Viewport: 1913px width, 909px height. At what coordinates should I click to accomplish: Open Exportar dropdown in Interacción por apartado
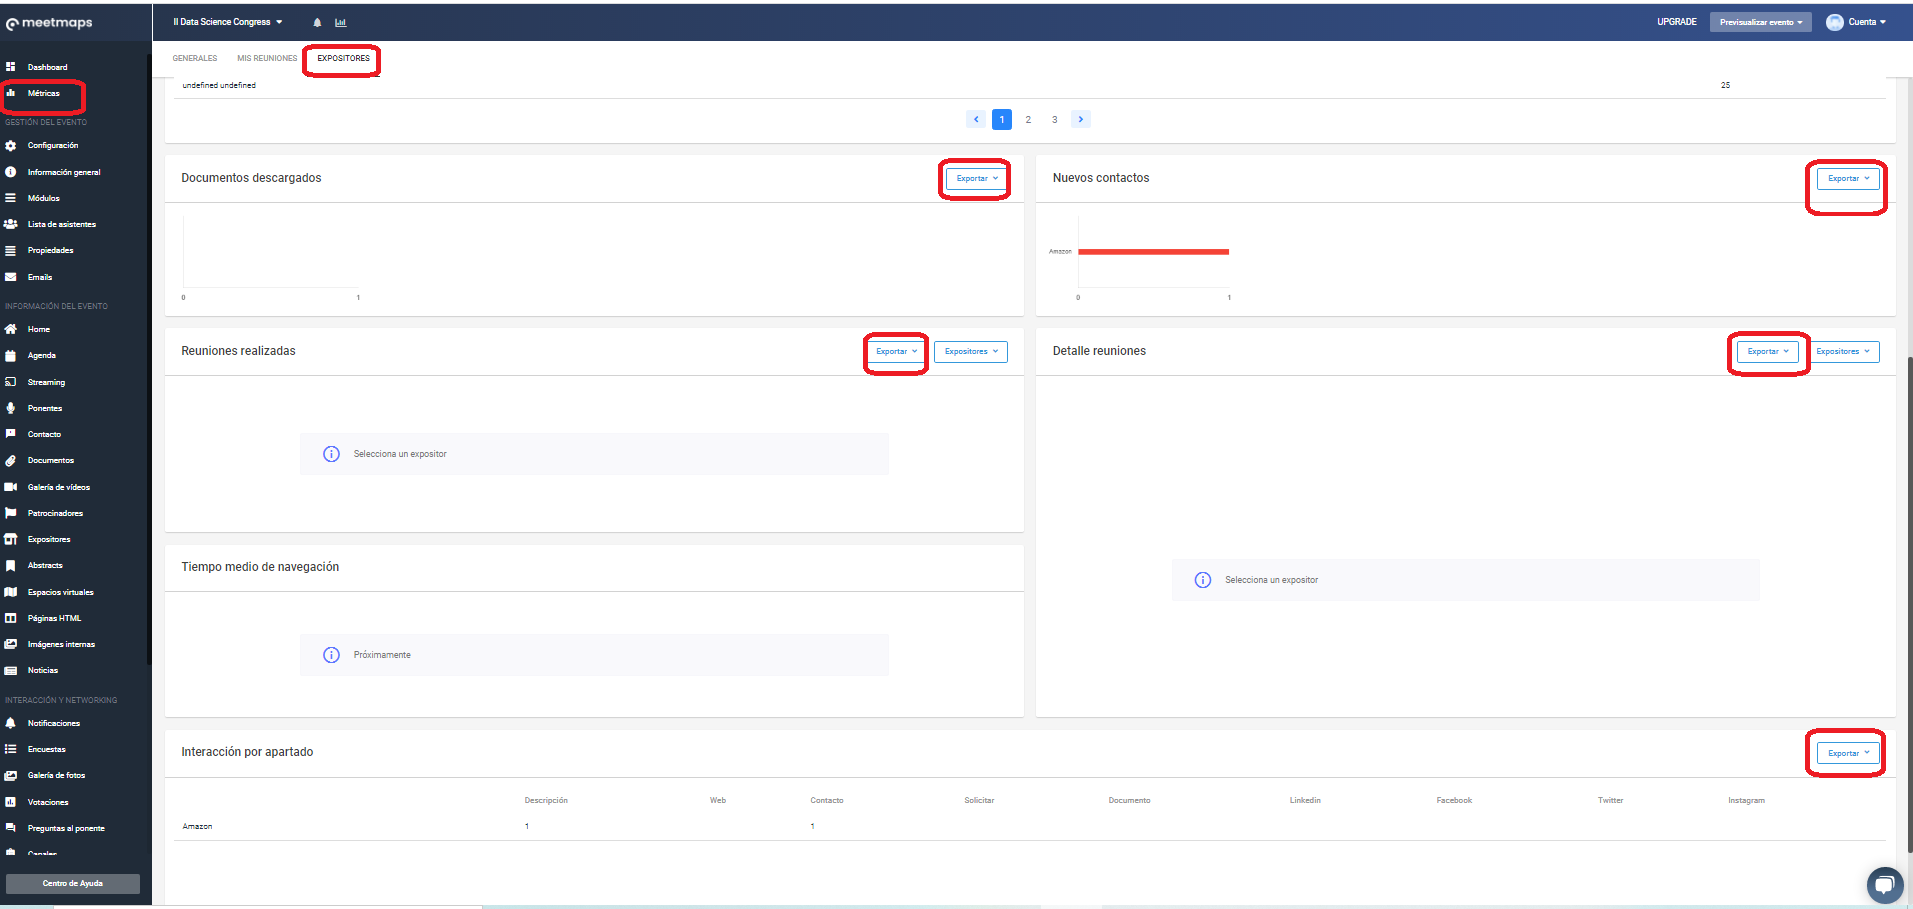(x=1847, y=753)
